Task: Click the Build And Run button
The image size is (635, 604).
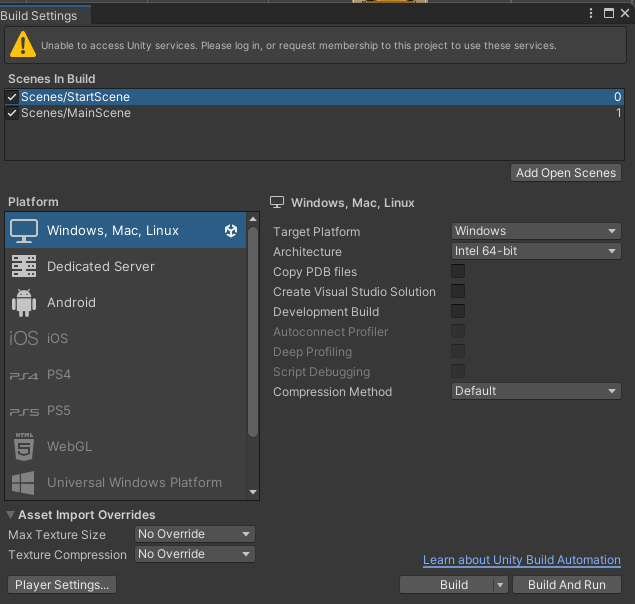Action: (x=567, y=585)
